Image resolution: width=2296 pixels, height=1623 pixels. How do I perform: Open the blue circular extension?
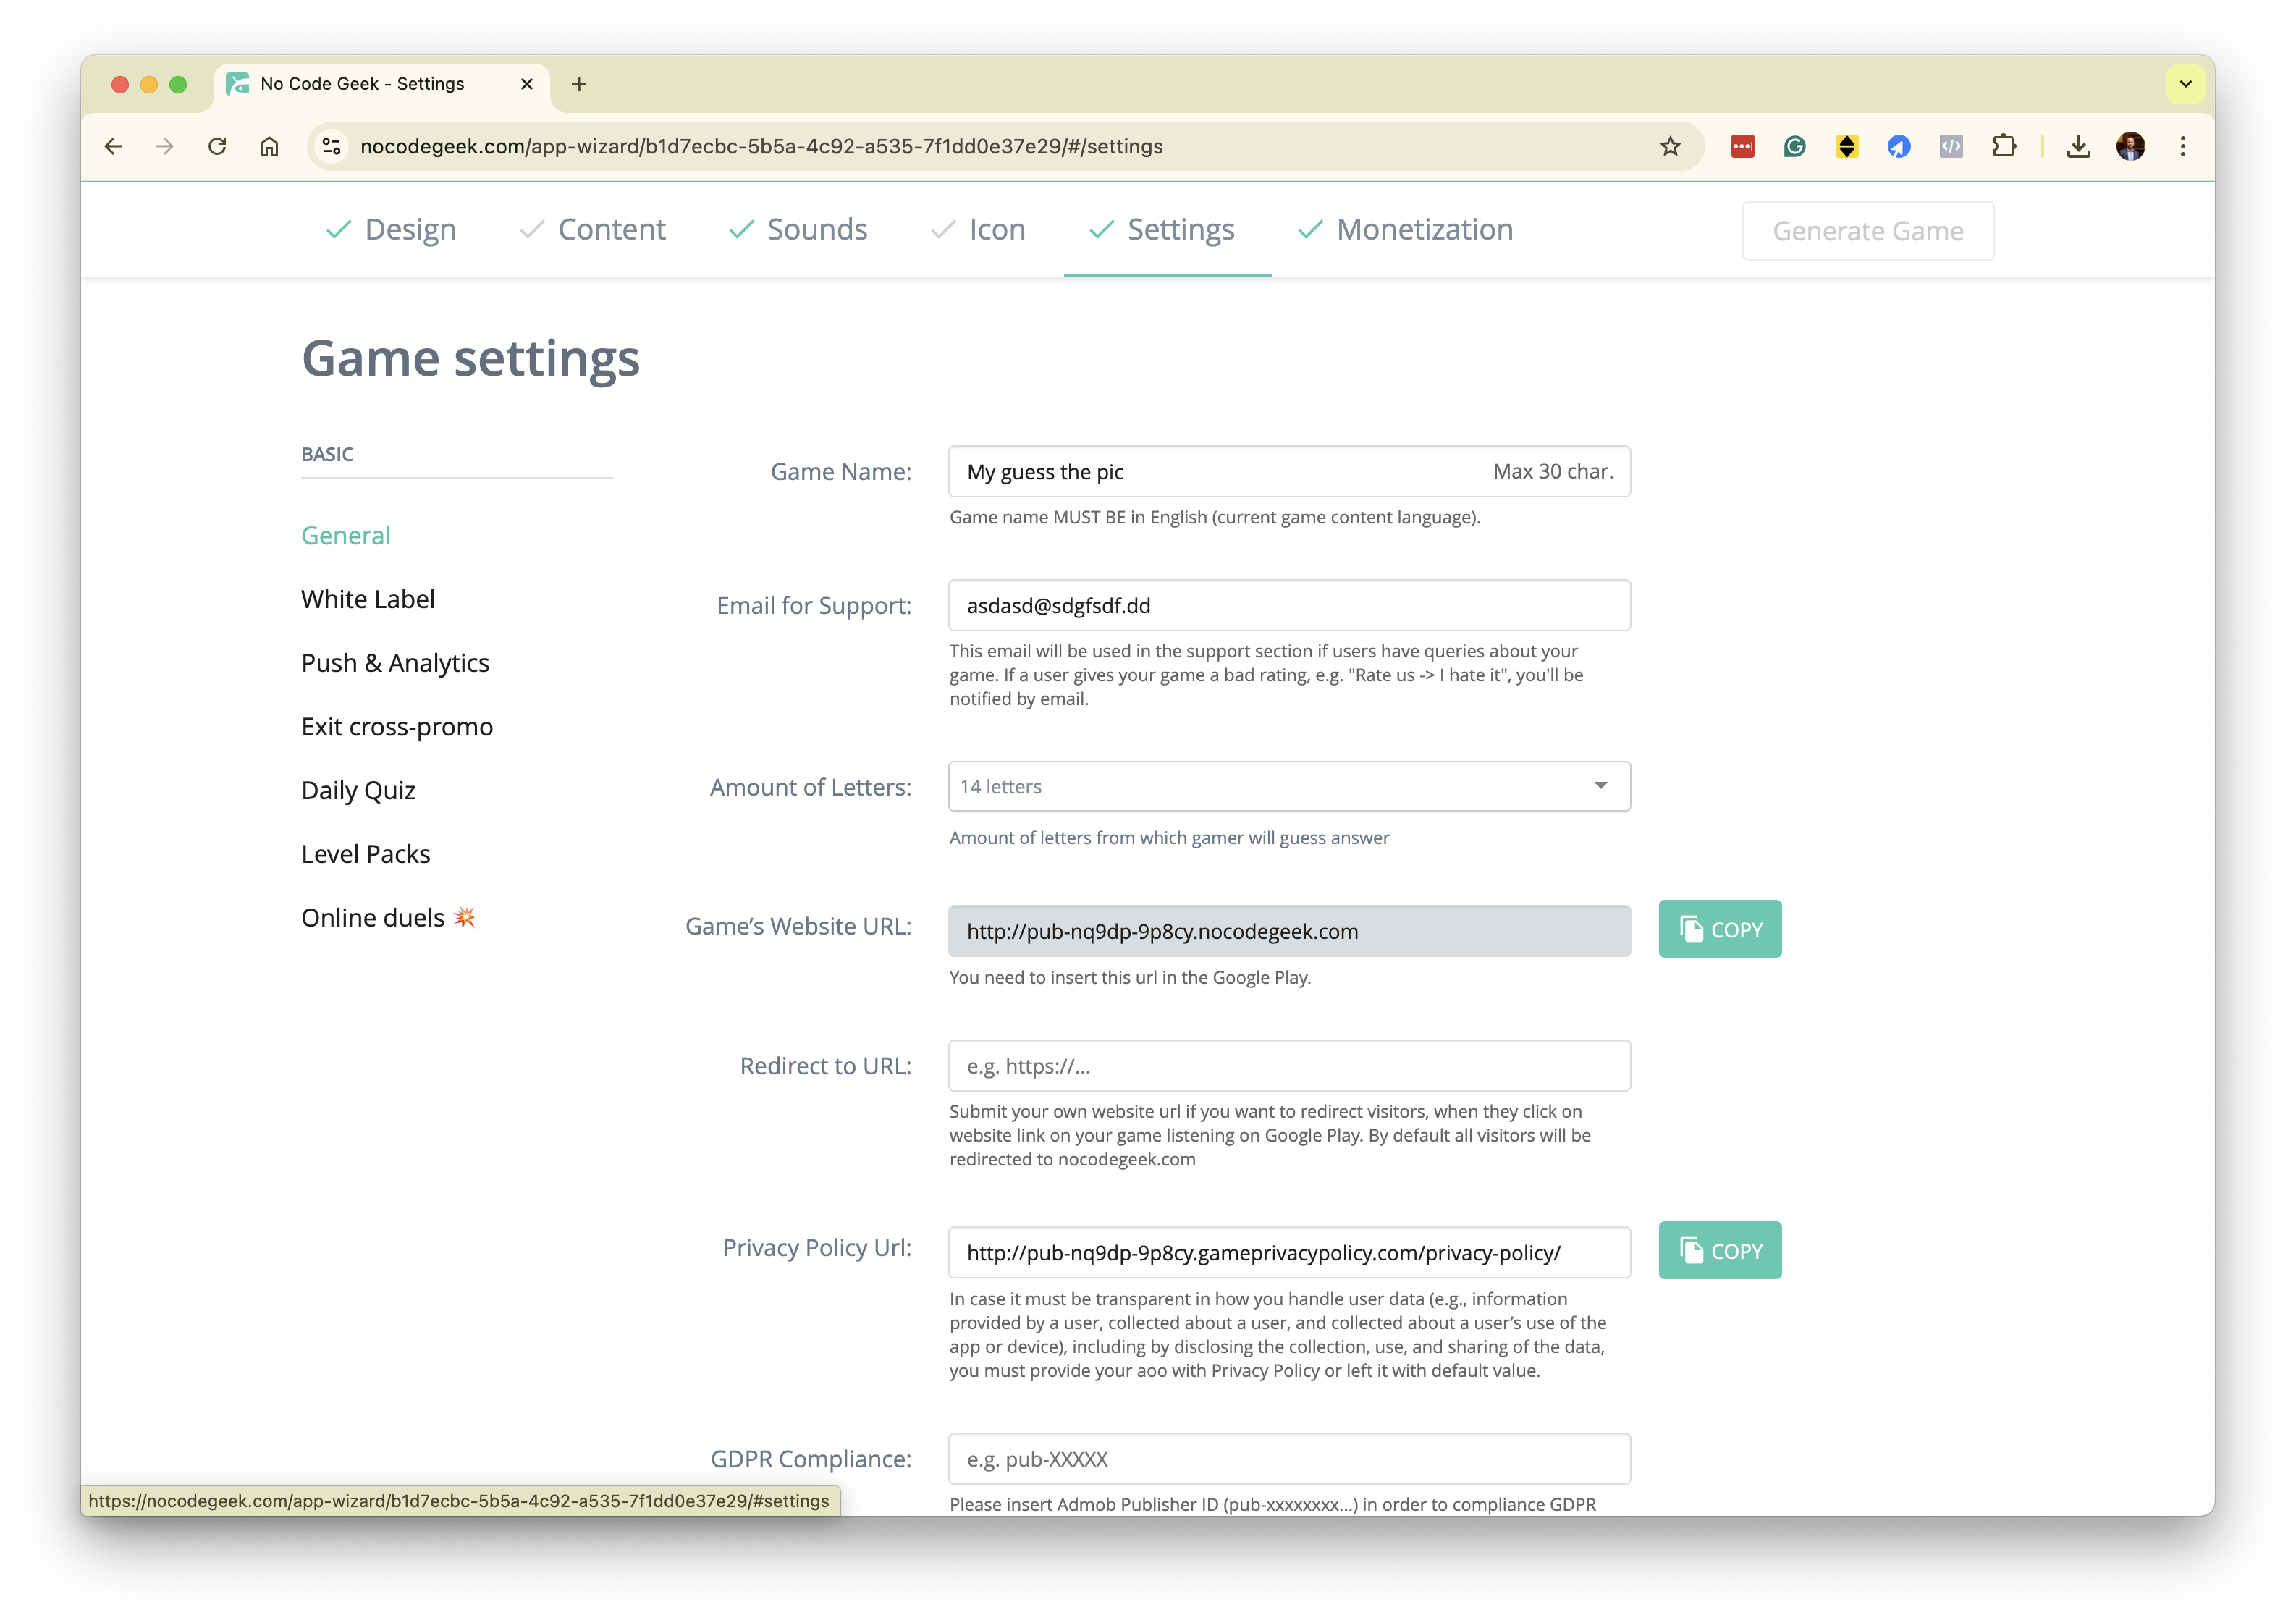pyautogui.click(x=1899, y=146)
